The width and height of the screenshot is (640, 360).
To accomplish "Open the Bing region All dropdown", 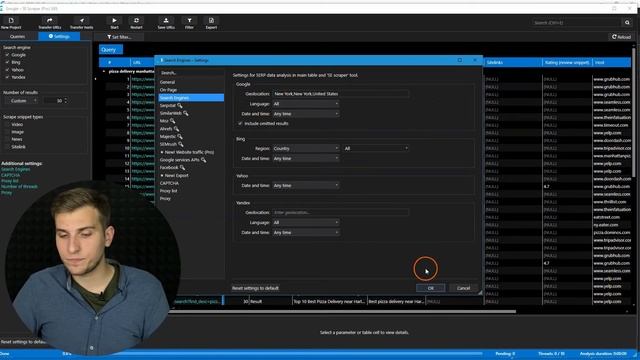I will [376, 148].
